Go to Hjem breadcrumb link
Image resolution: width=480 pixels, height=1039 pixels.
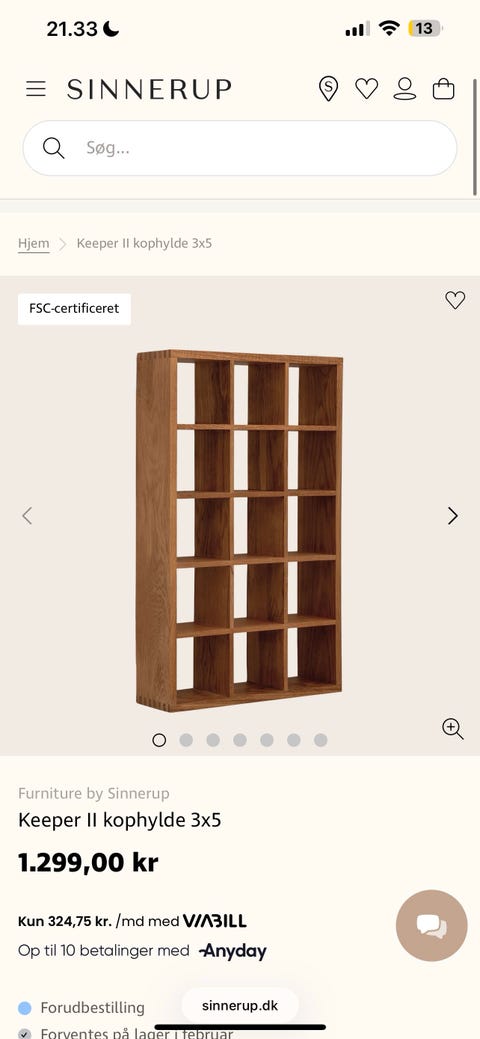click(33, 243)
